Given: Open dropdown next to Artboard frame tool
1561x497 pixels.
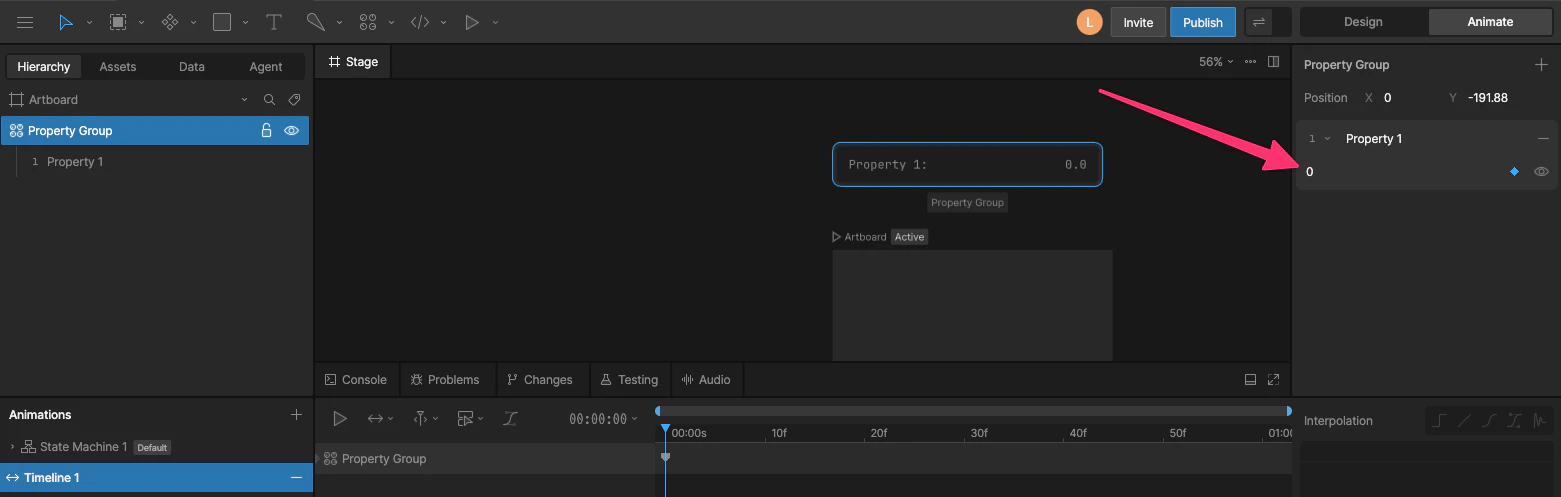Looking at the screenshot, I should pos(141,23).
